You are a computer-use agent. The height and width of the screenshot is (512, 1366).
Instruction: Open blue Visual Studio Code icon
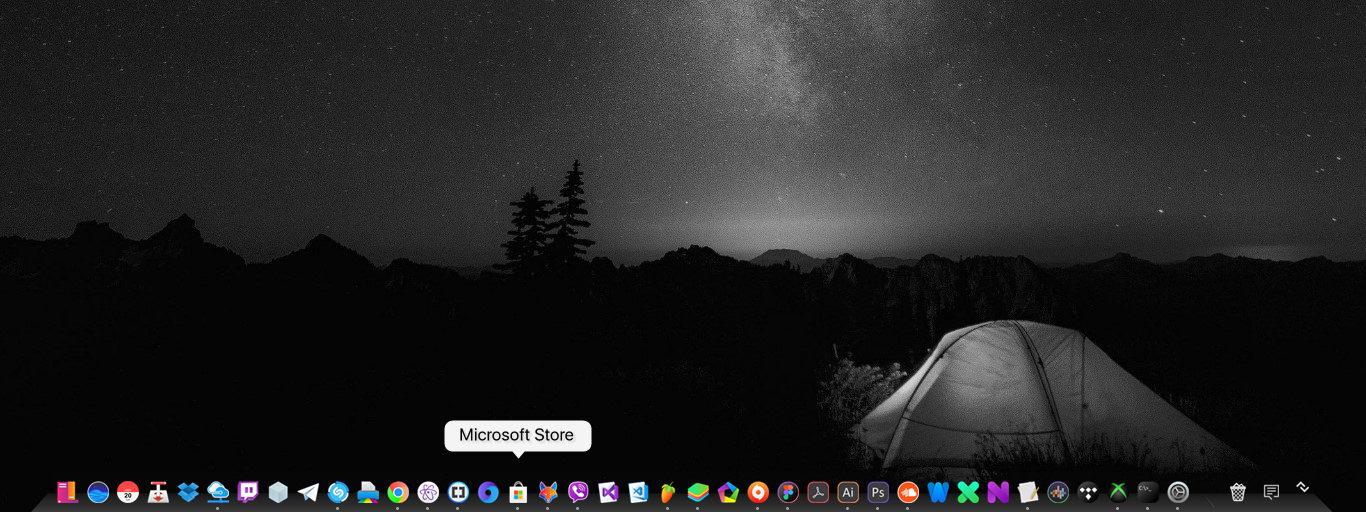point(638,492)
